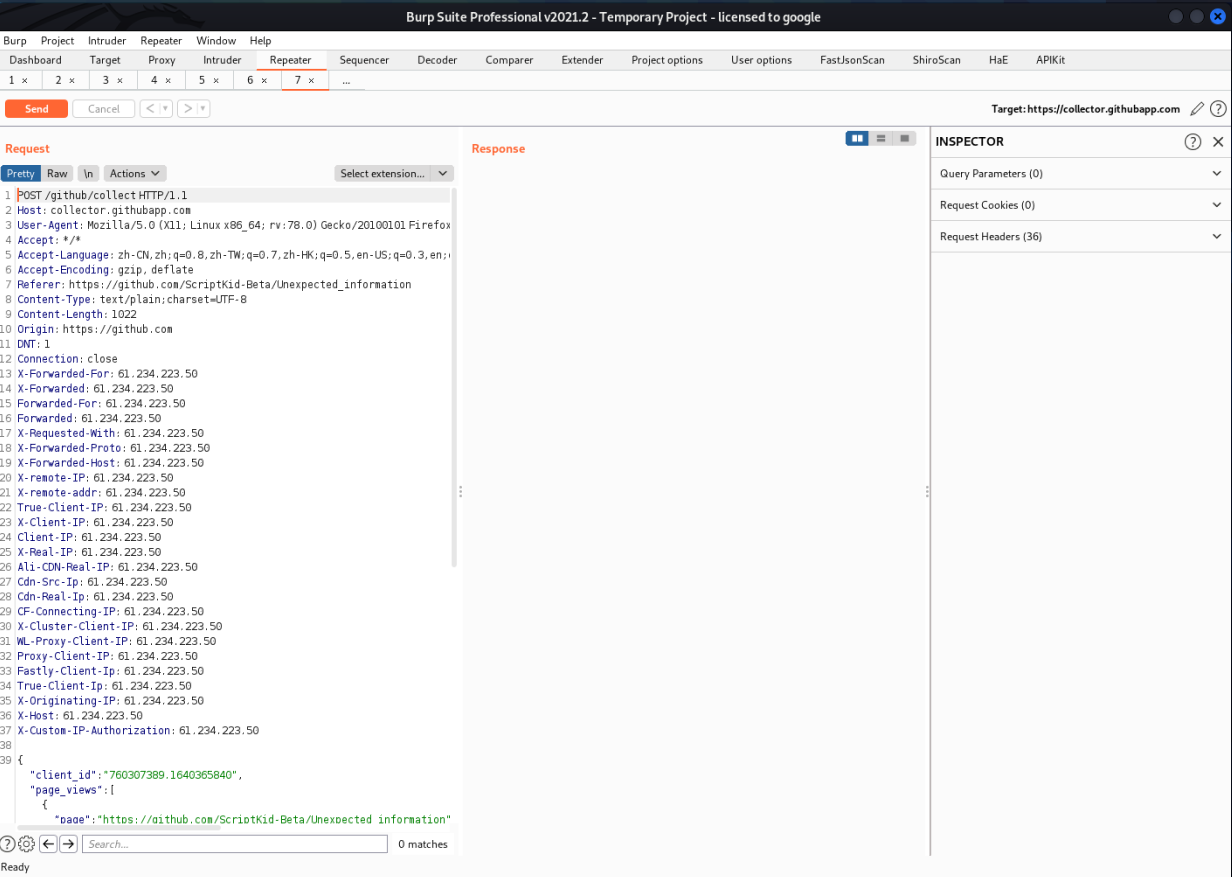Open Repeater help next to the target
The image size is (1232, 877).
tap(1218, 109)
